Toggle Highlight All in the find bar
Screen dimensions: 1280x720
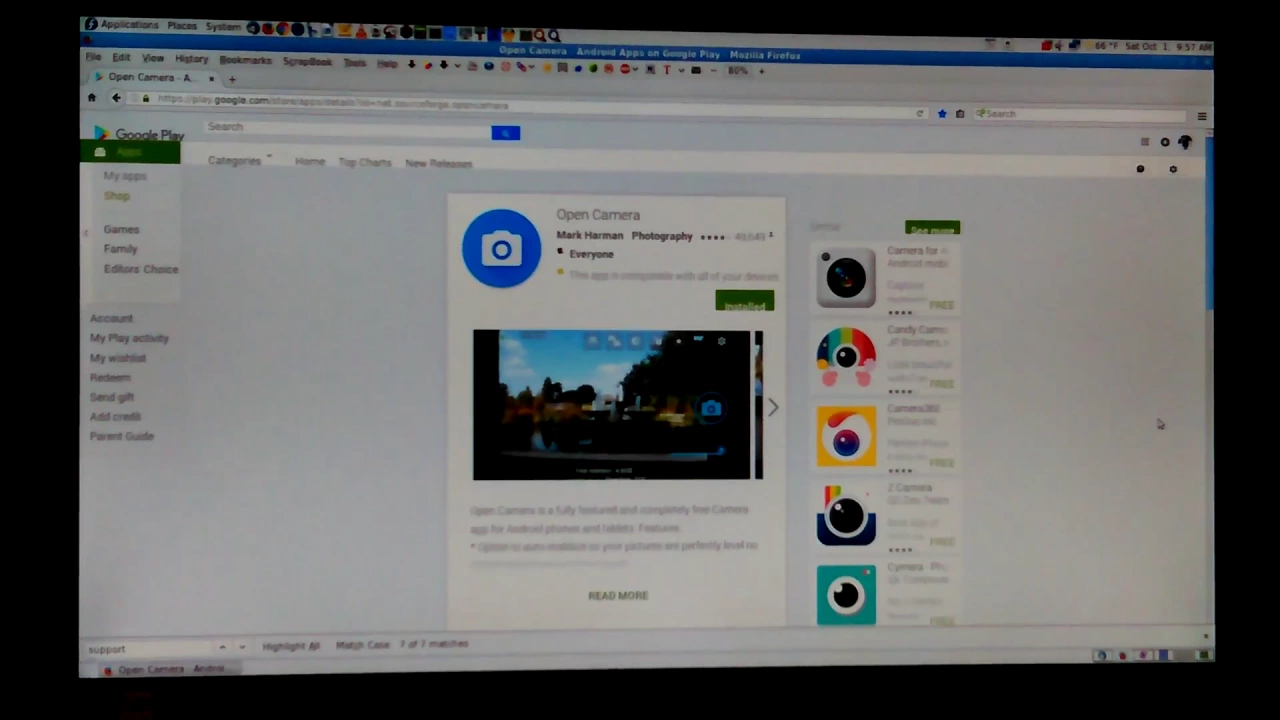coord(291,646)
